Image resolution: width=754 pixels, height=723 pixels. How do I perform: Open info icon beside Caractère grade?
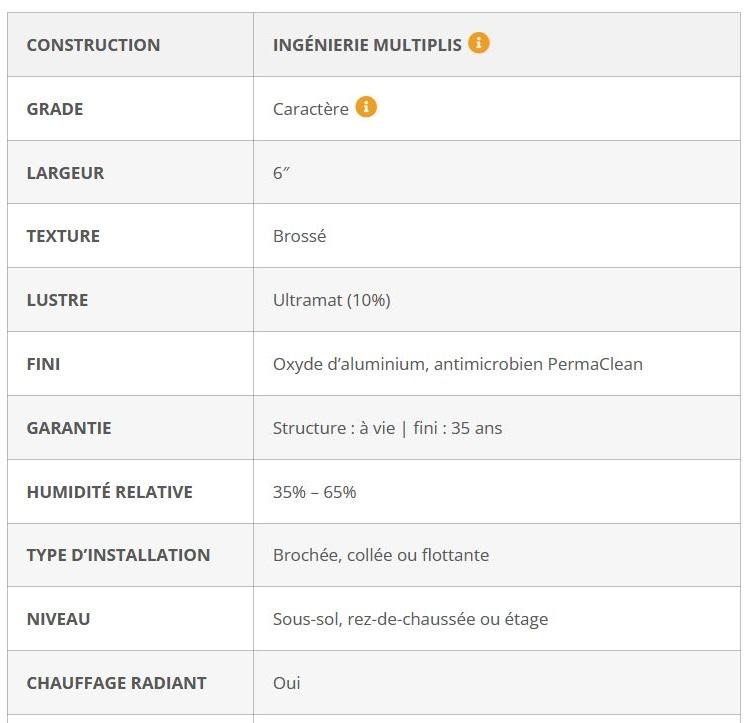pyautogui.click(x=366, y=106)
